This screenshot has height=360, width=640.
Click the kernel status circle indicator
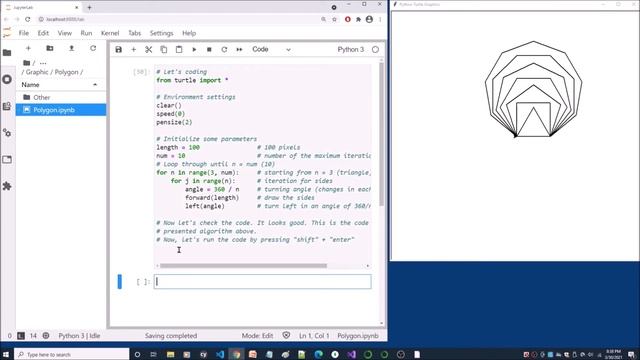pyautogui.click(x=375, y=49)
